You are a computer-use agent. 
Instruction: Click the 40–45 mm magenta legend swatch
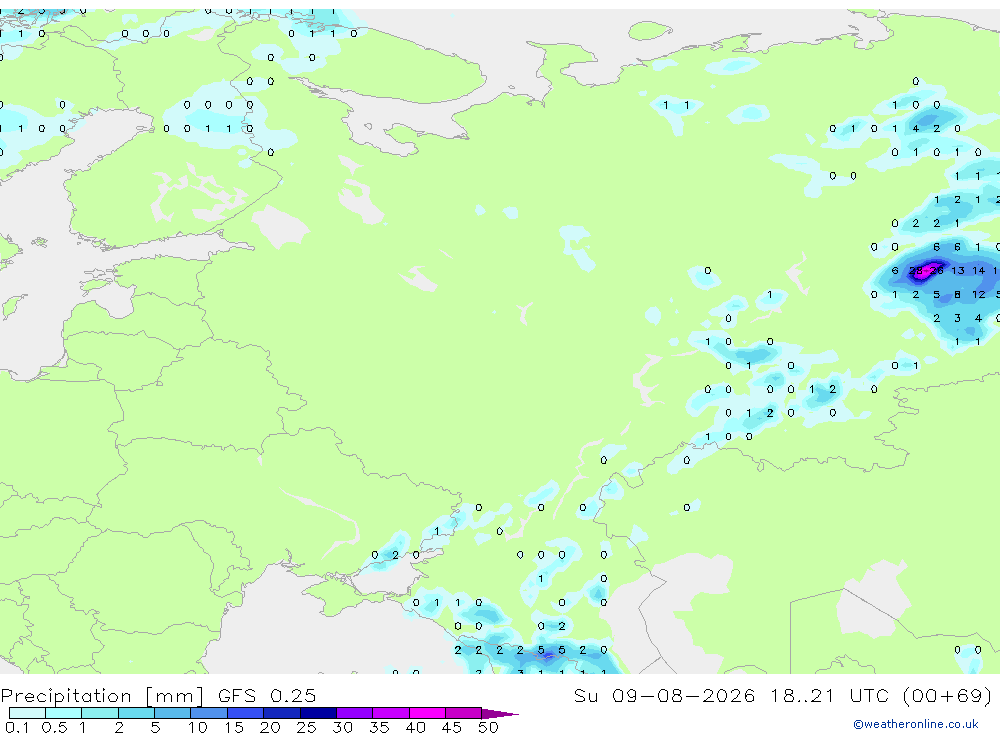click(x=427, y=713)
